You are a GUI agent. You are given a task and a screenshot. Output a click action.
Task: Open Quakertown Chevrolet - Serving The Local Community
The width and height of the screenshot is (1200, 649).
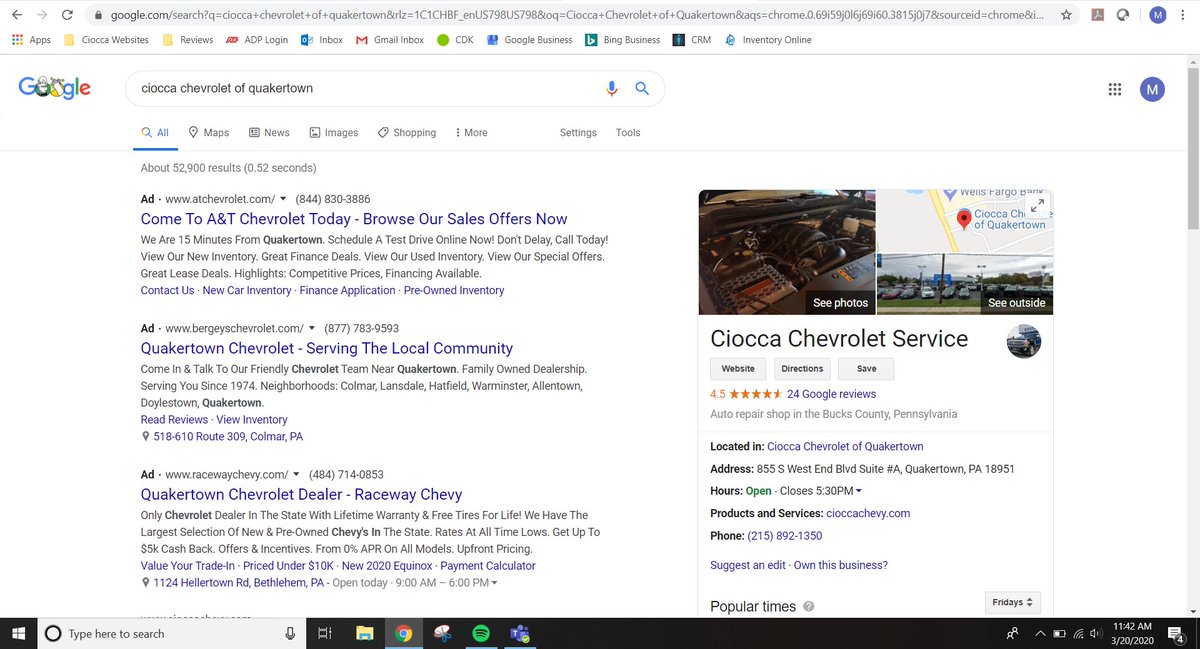pos(327,348)
